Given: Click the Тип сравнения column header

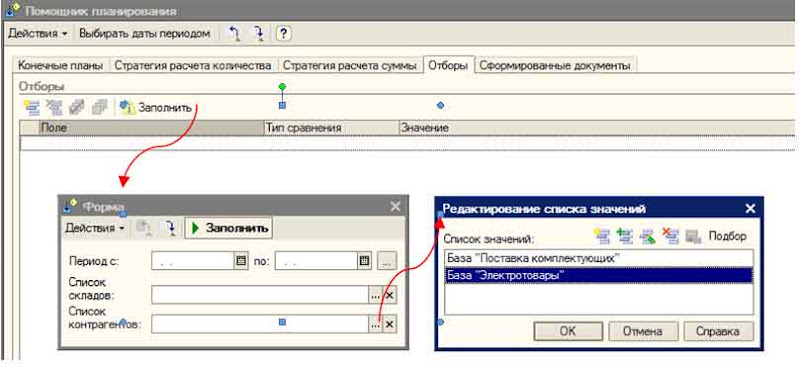Looking at the screenshot, I should pos(331,128).
